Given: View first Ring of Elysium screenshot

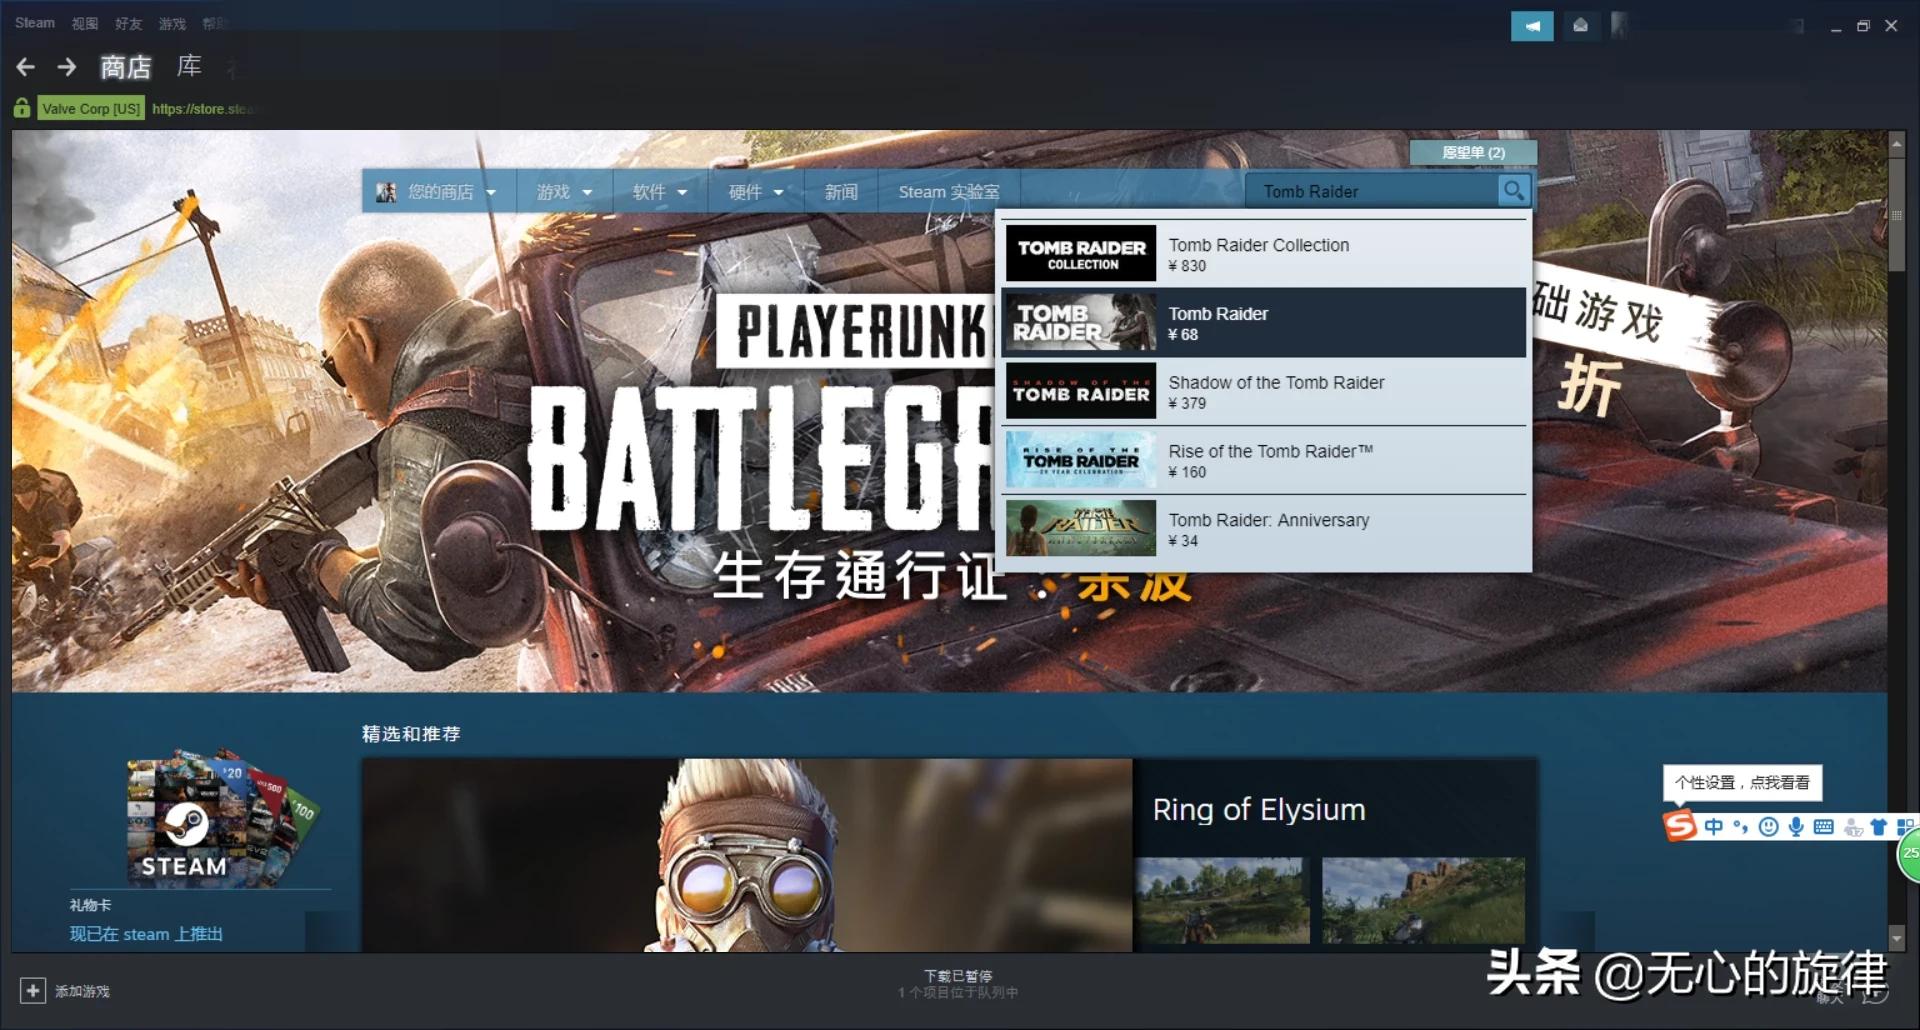Looking at the screenshot, I should click(1223, 900).
